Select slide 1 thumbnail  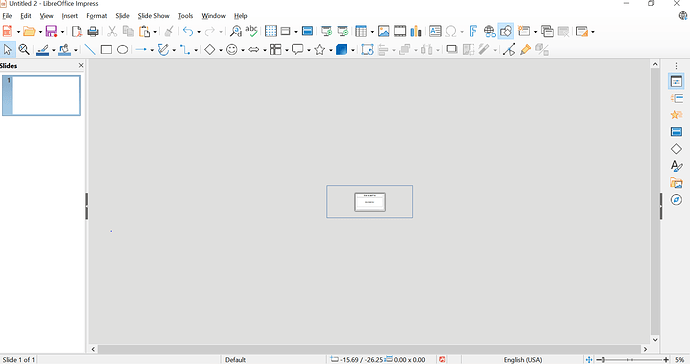coord(41,96)
